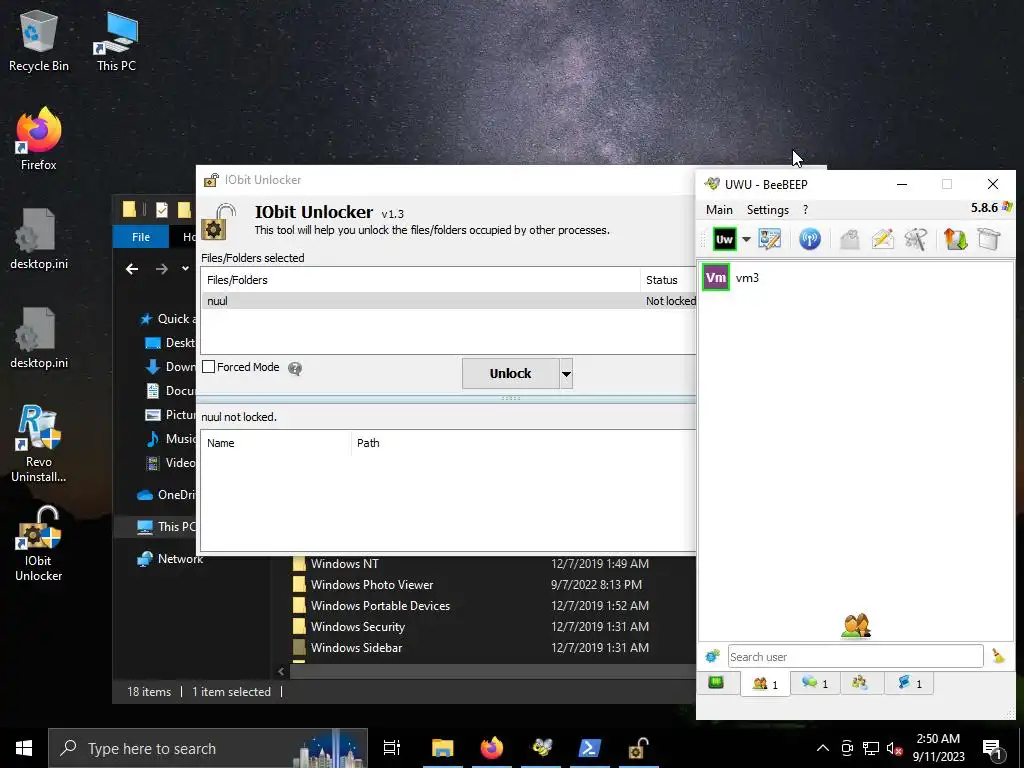Click the Vm purple avatar of vm3
Image resolution: width=1024 pixels, height=768 pixels.
(x=716, y=278)
